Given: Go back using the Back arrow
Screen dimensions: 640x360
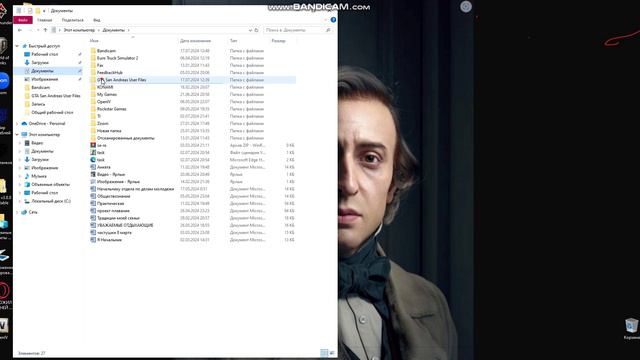Looking at the screenshot, I should 20,30.
